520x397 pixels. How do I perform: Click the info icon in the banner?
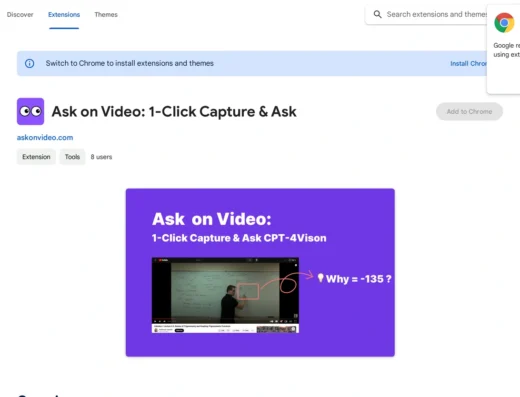point(29,63)
